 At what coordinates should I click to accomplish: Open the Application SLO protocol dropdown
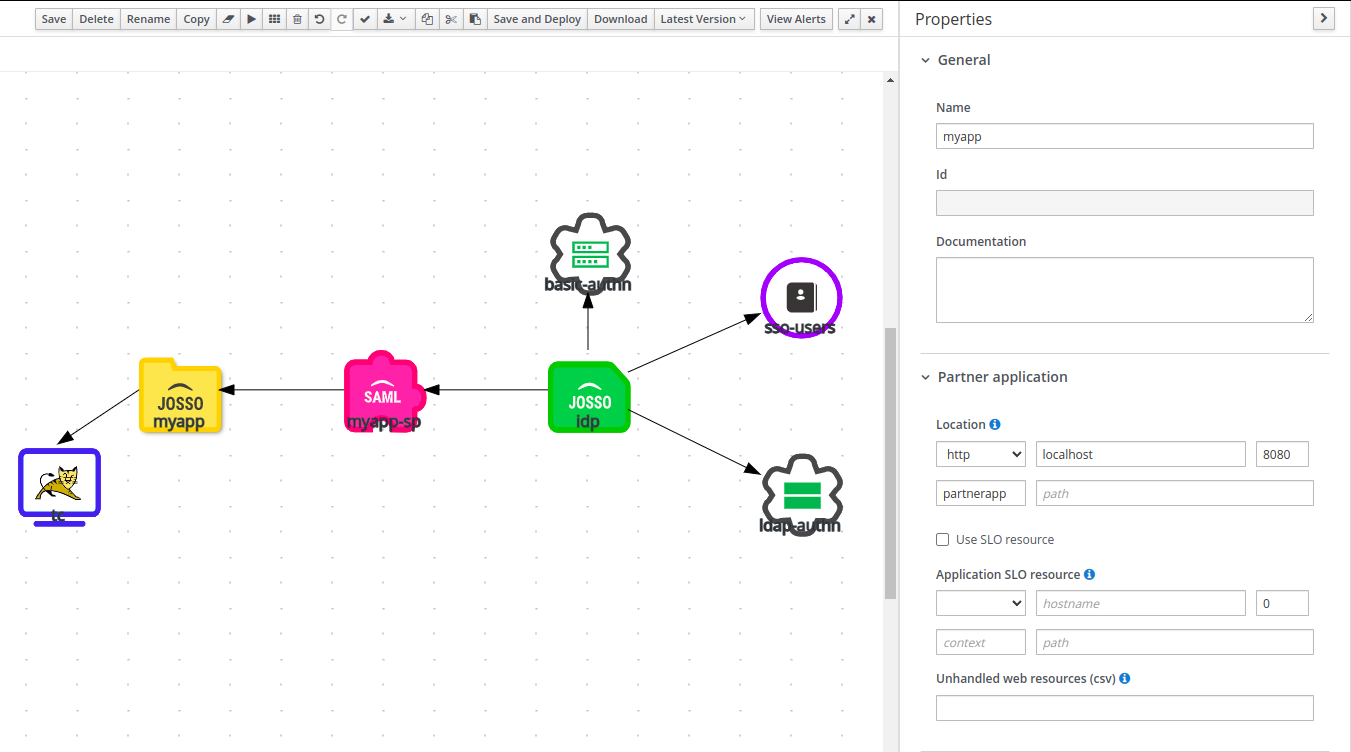tap(981, 603)
